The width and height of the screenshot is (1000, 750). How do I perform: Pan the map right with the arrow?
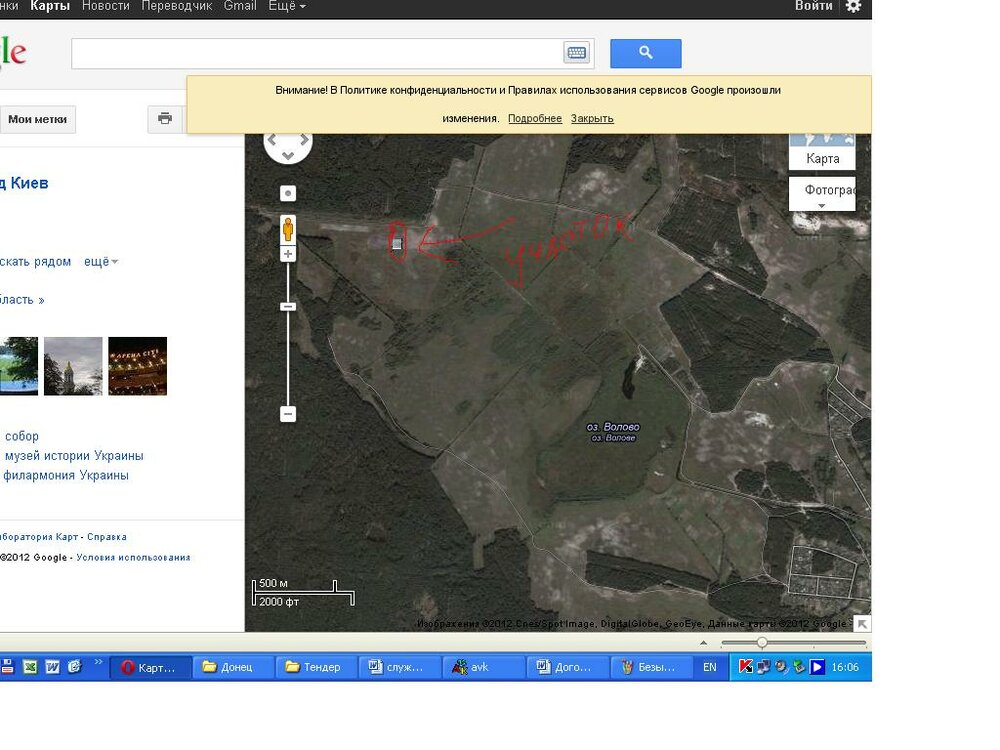click(304, 139)
